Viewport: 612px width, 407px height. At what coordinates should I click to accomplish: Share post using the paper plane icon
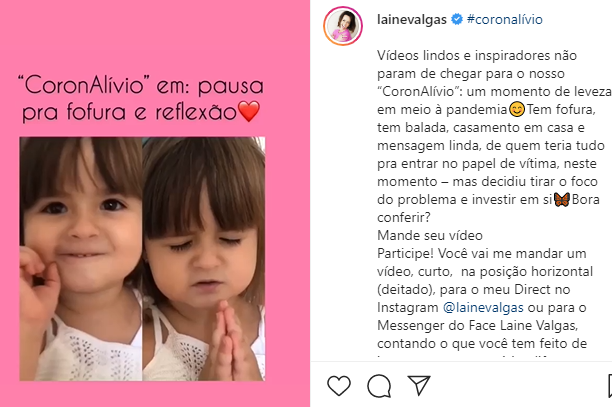419,385
